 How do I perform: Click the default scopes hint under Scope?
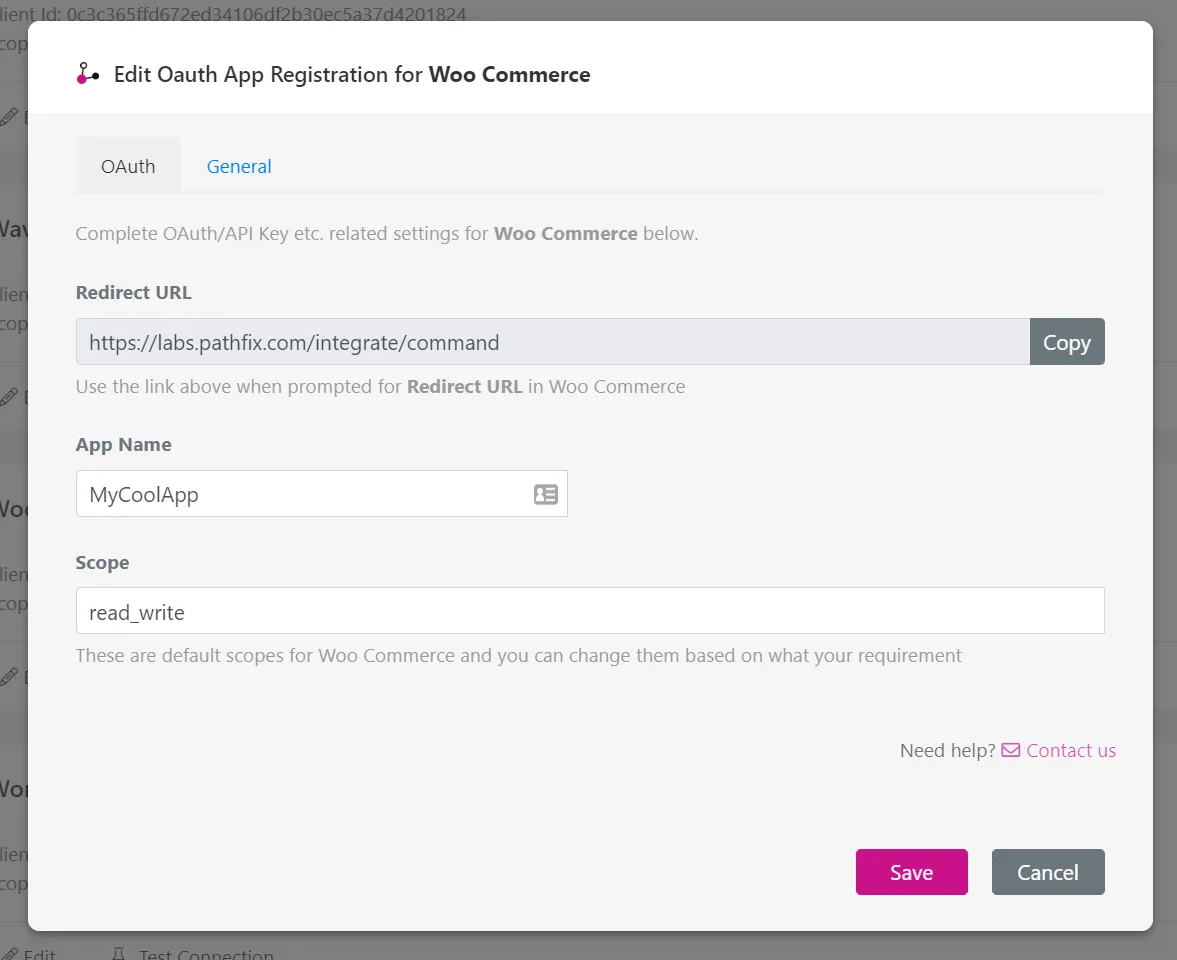[x=518, y=655]
